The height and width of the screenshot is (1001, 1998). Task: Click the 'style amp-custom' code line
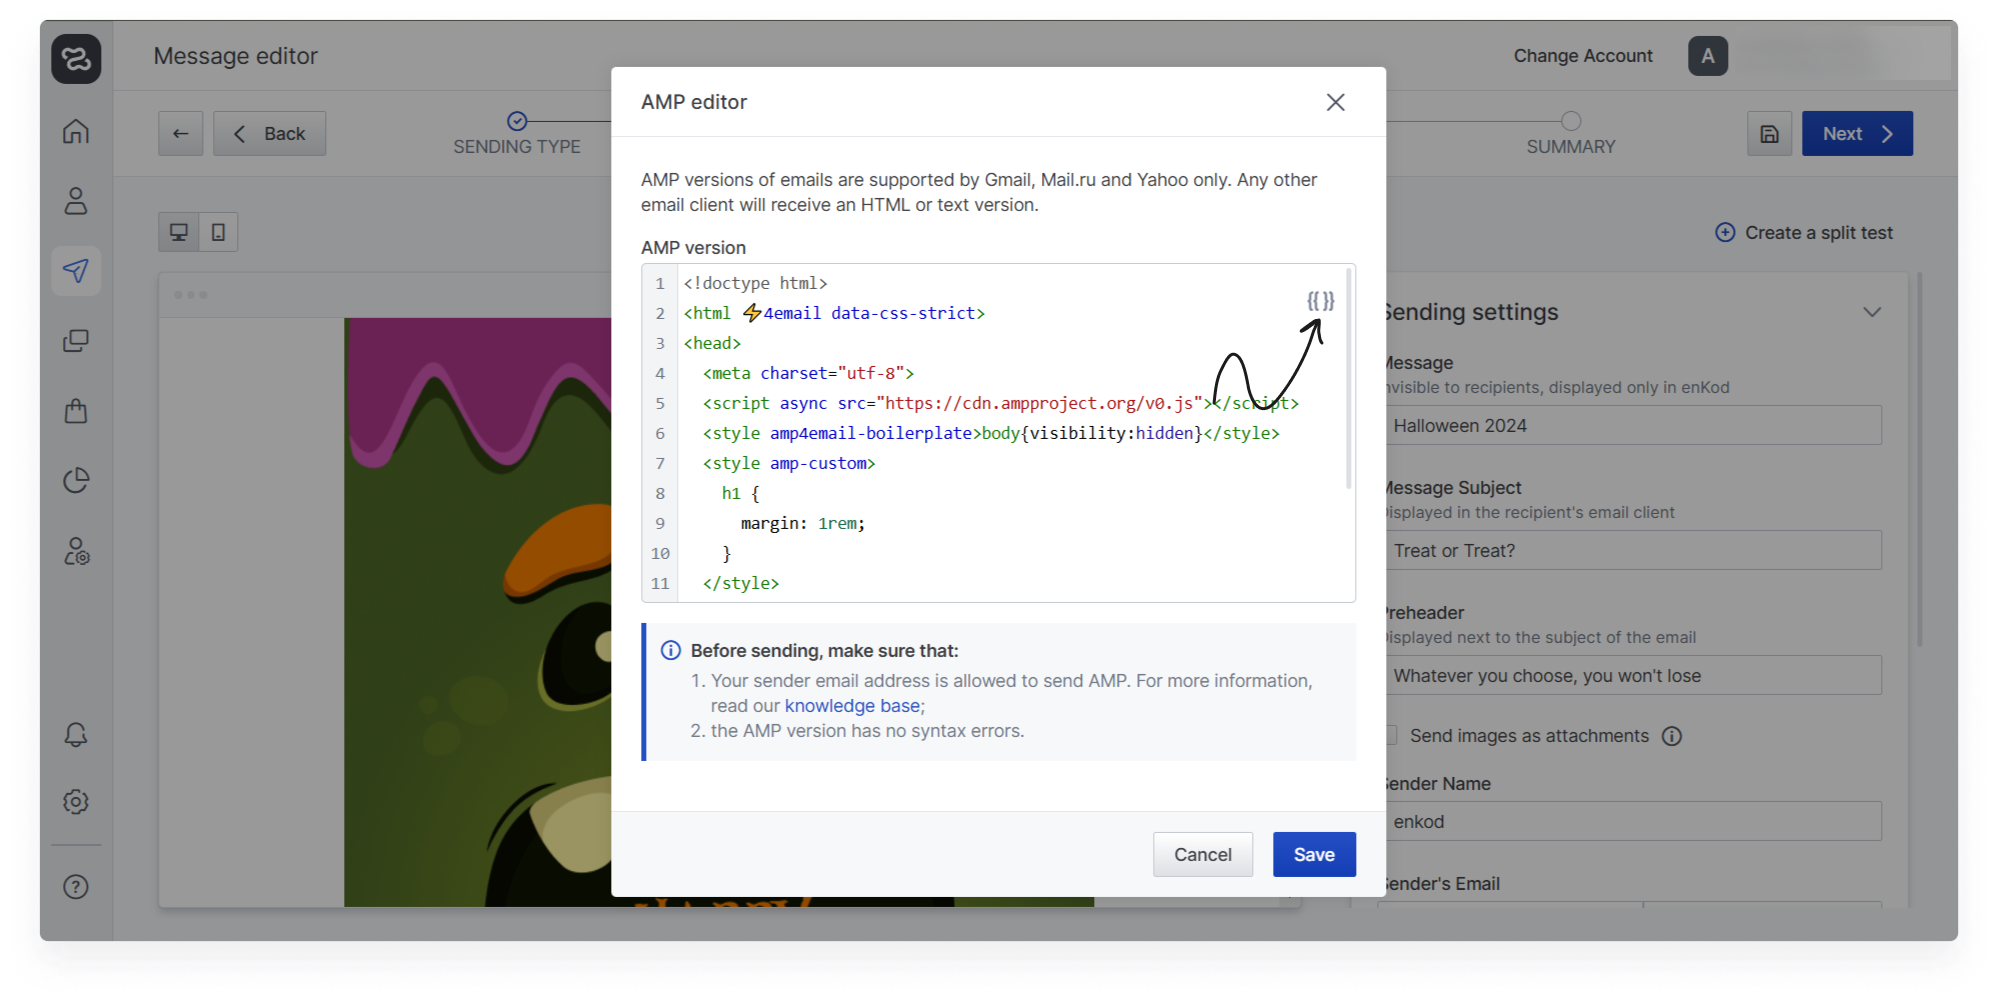789,463
